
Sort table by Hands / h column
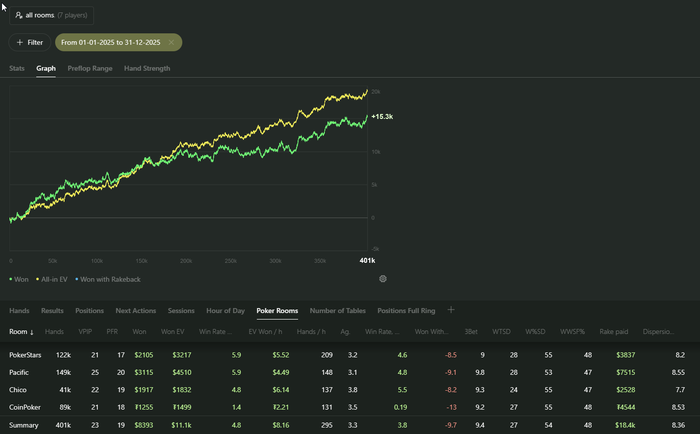coord(311,331)
